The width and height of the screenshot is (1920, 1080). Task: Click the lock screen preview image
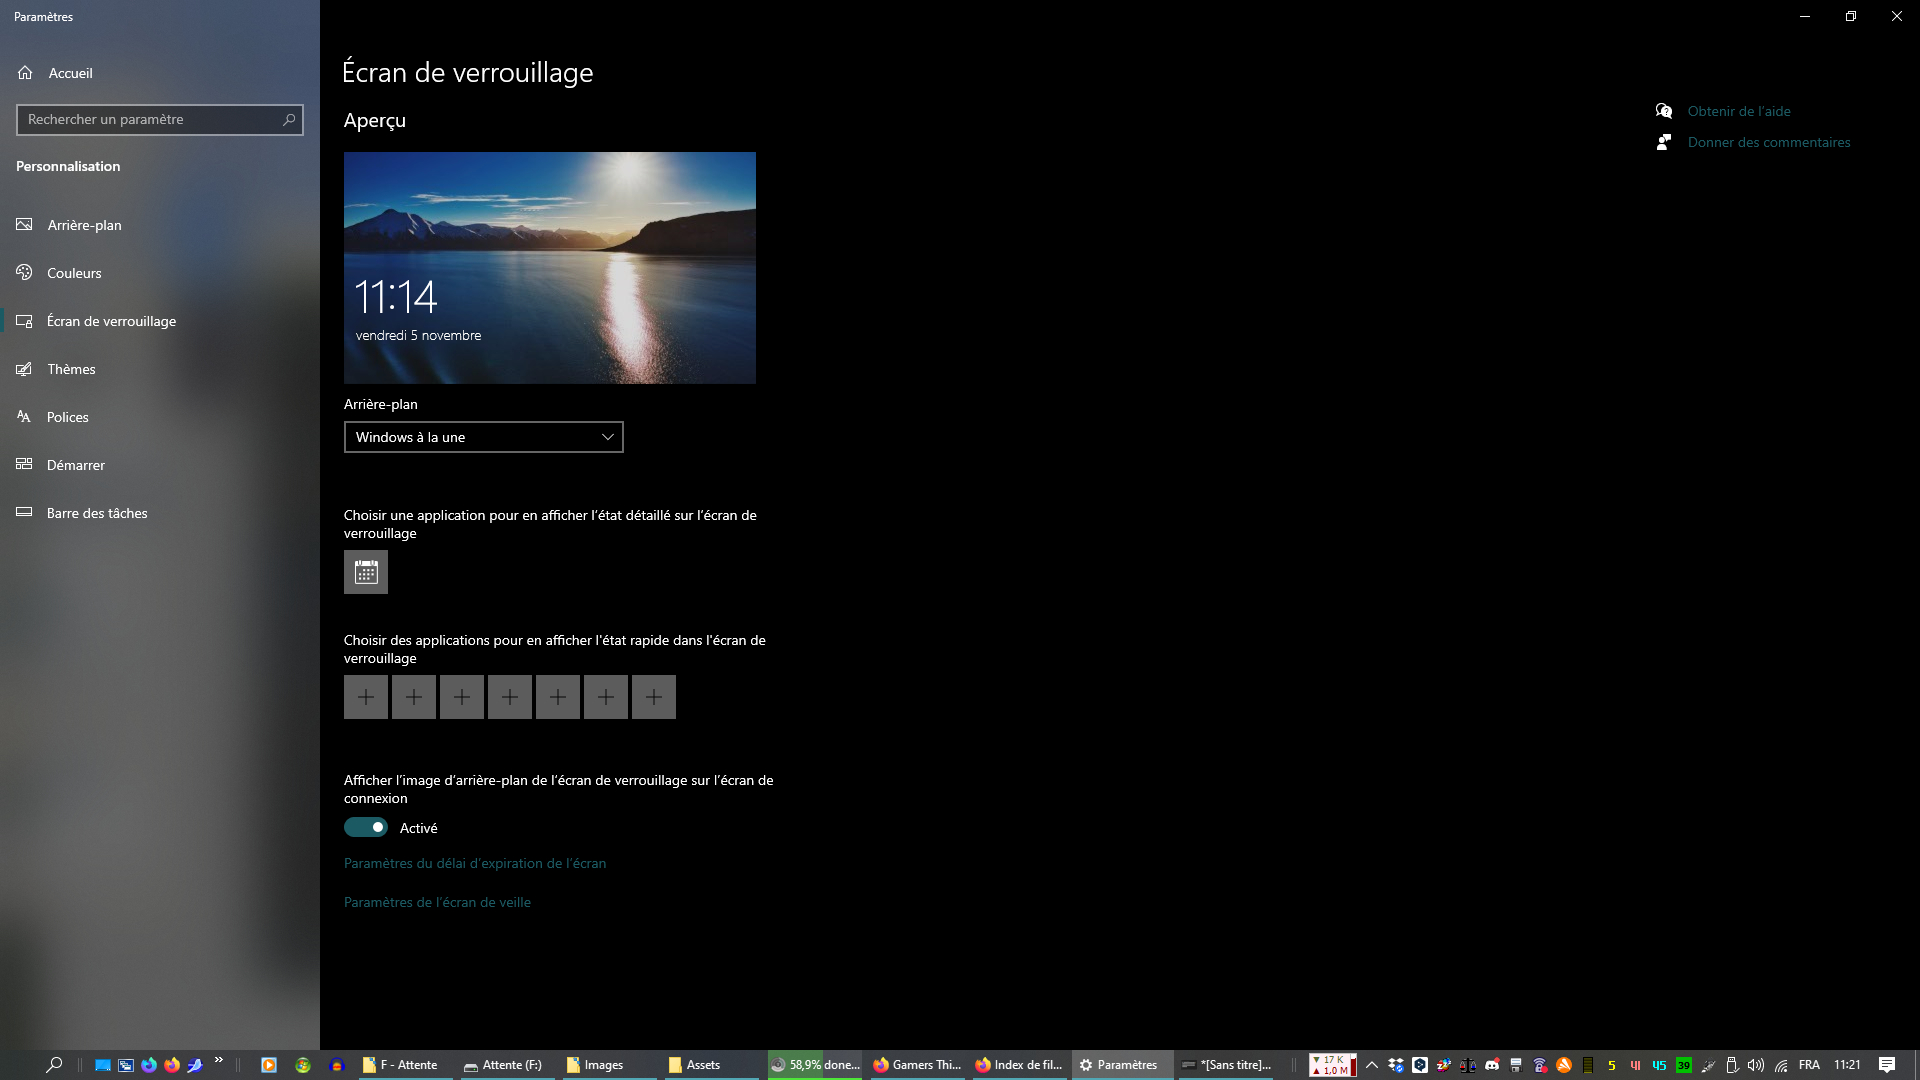pos(550,268)
